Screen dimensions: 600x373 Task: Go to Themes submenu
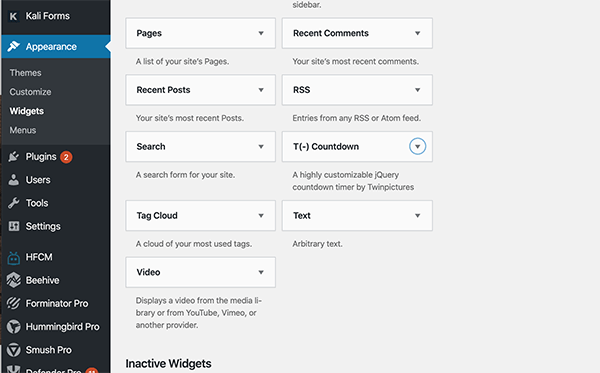pyautogui.click(x=25, y=73)
